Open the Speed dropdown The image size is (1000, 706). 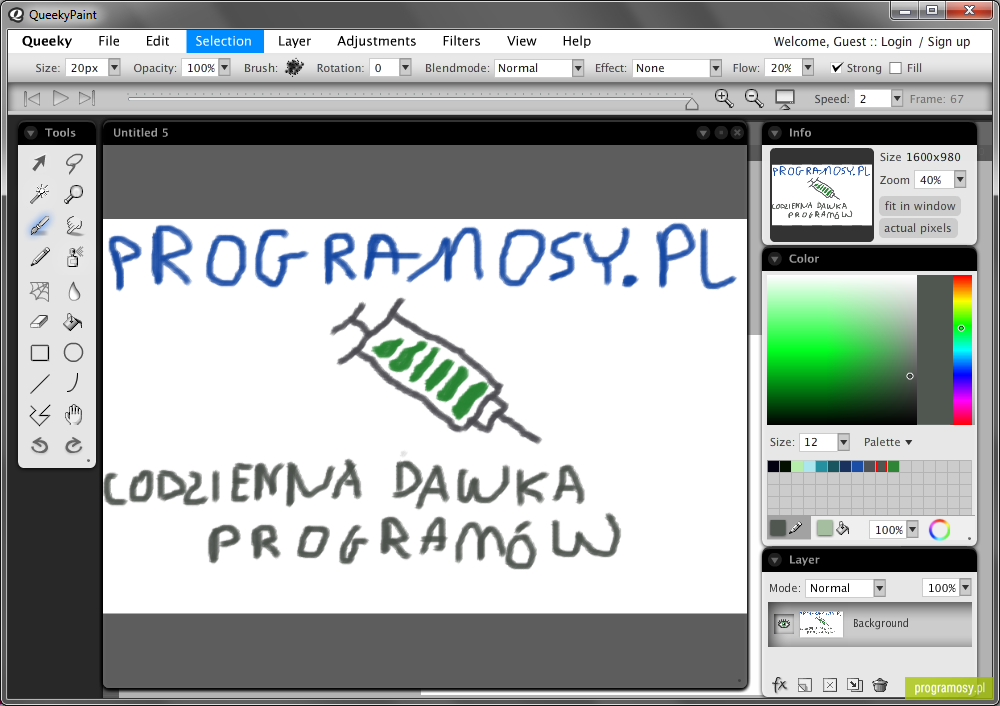pos(897,98)
